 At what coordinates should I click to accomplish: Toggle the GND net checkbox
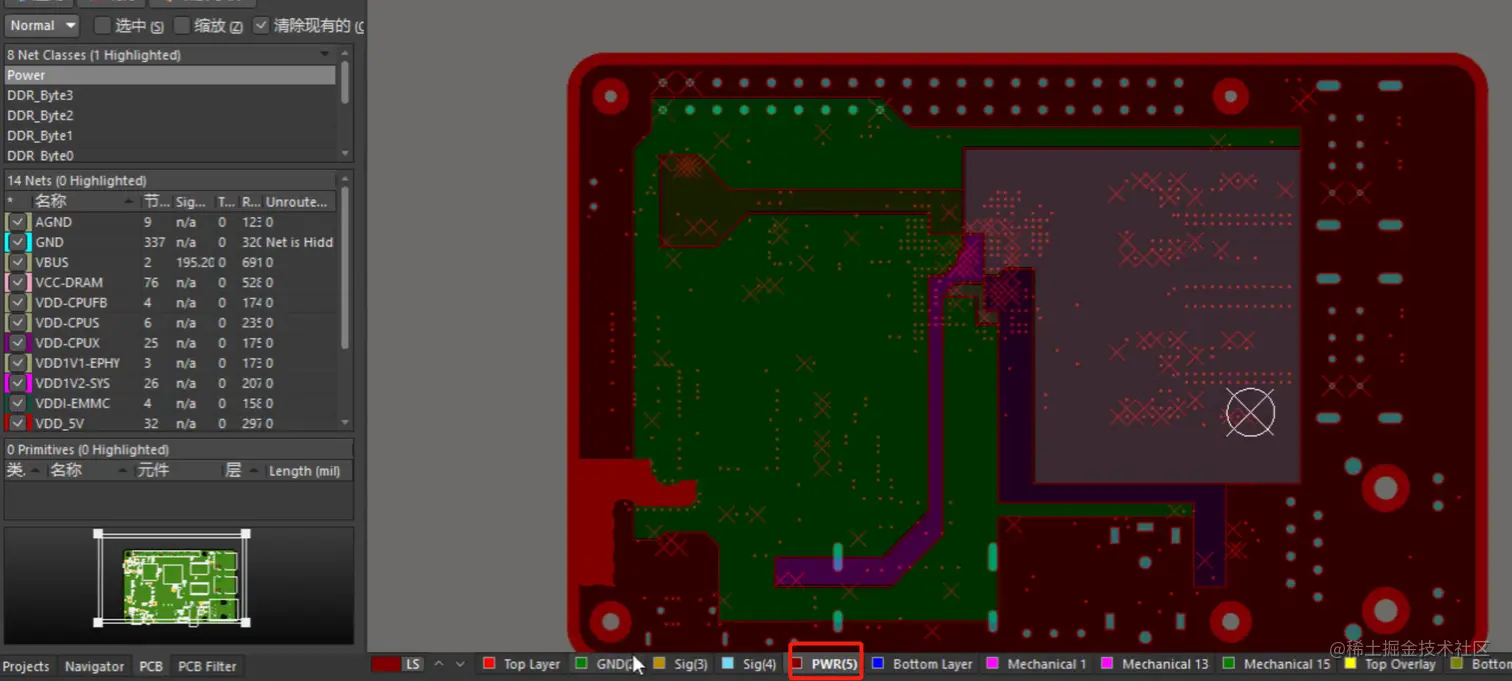(x=18, y=242)
